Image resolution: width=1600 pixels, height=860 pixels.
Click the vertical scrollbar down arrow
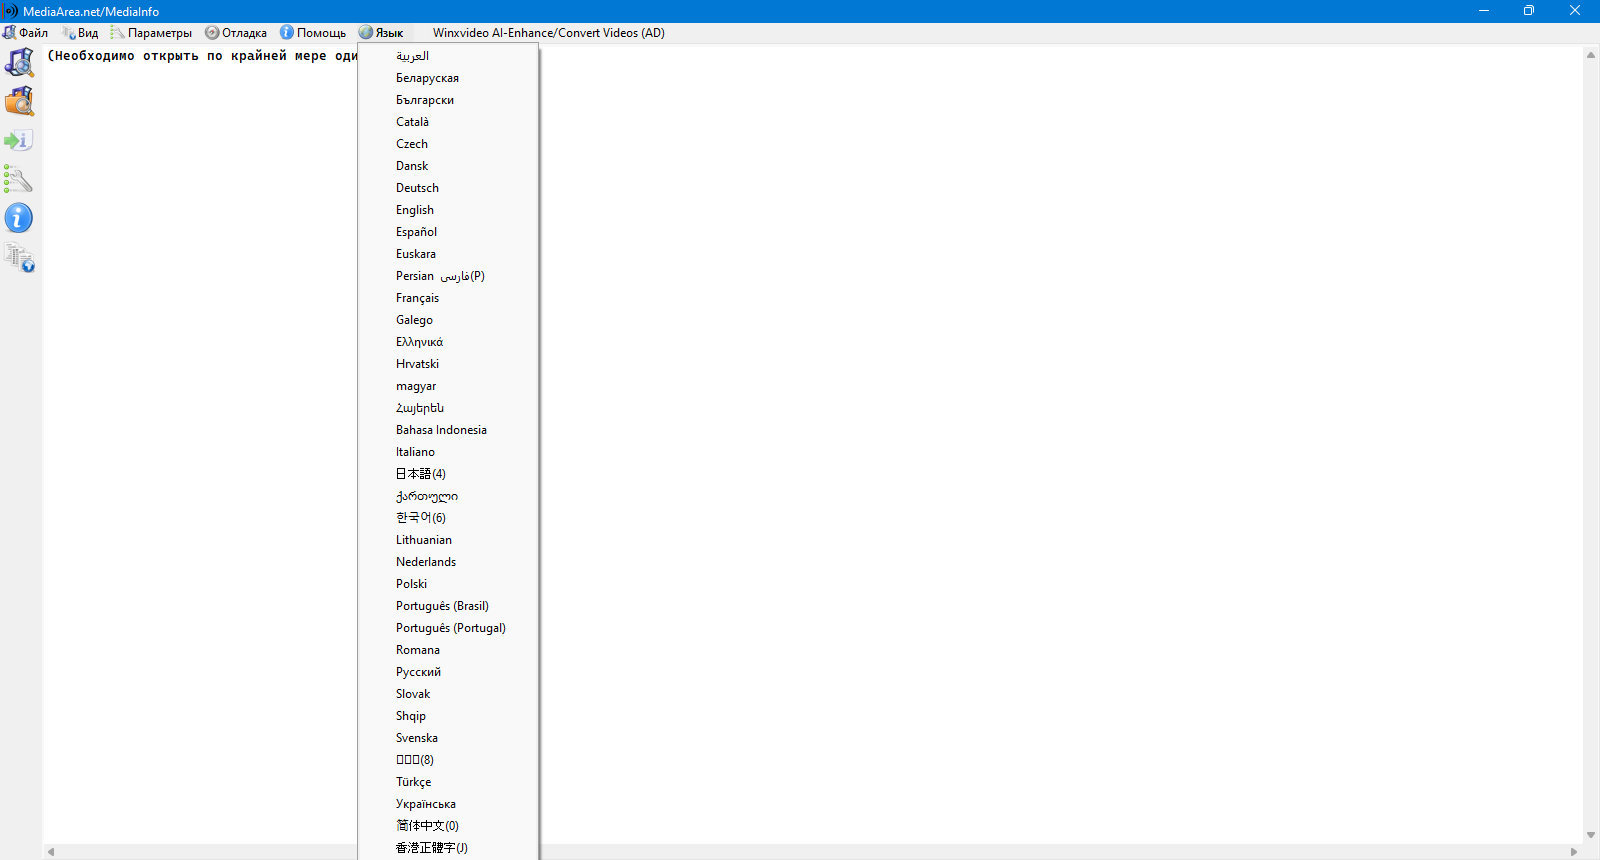click(x=1591, y=835)
